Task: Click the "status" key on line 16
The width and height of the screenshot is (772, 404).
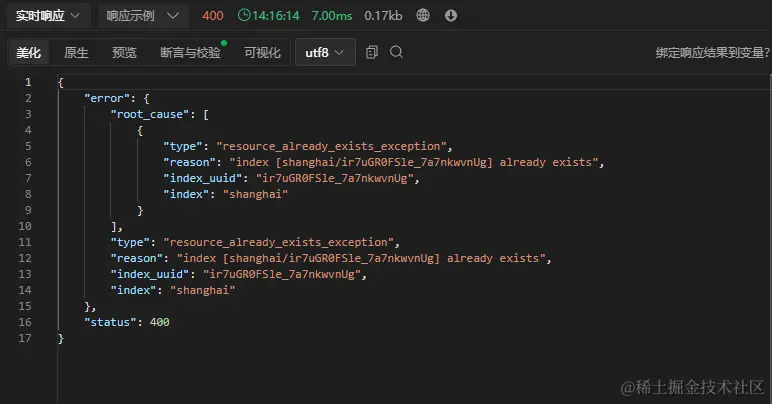Action: click(x=110, y=322)
